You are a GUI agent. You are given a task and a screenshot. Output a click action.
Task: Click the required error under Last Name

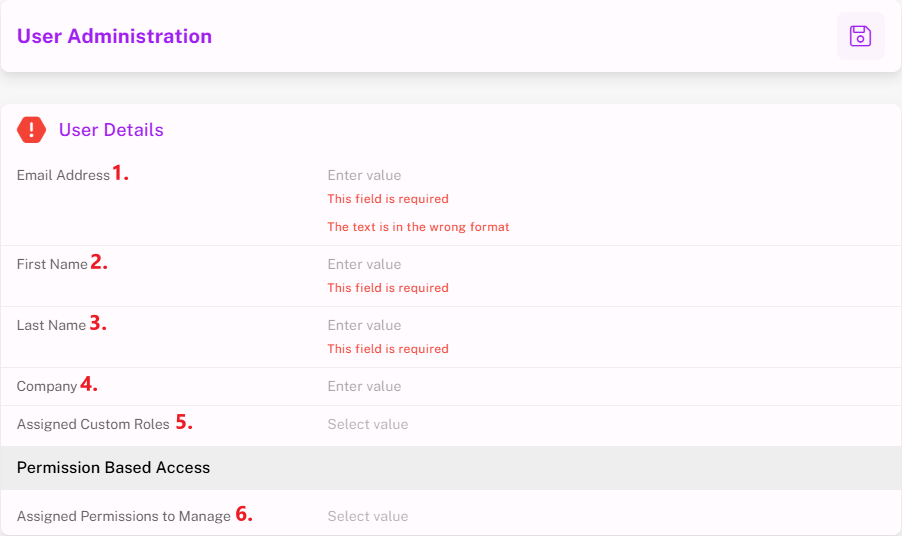coord(388,349)
